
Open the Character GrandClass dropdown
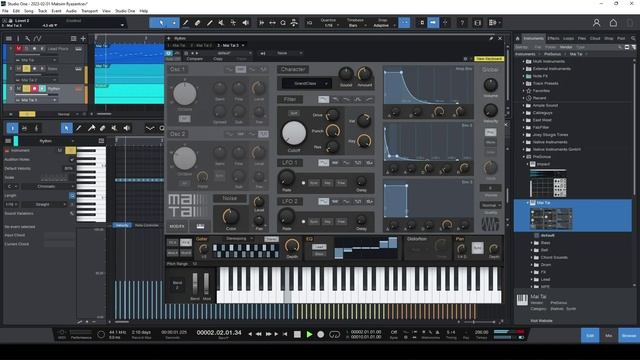[307, 83]
